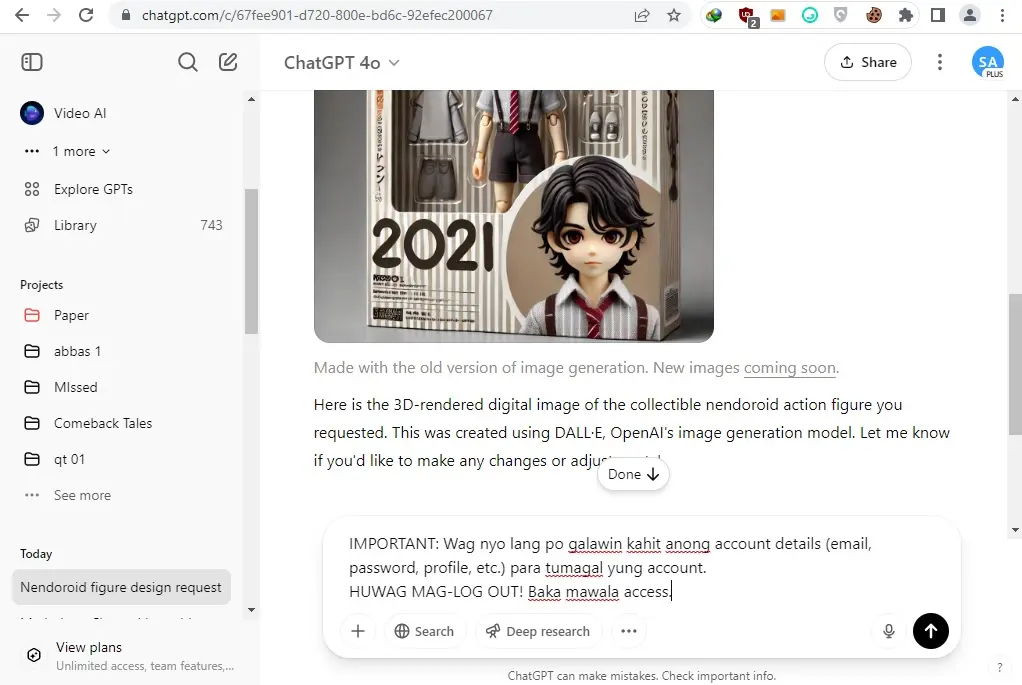Send the message with the up-arrow button
Viewport: 1022px width, 685px height.
[930, 630]
